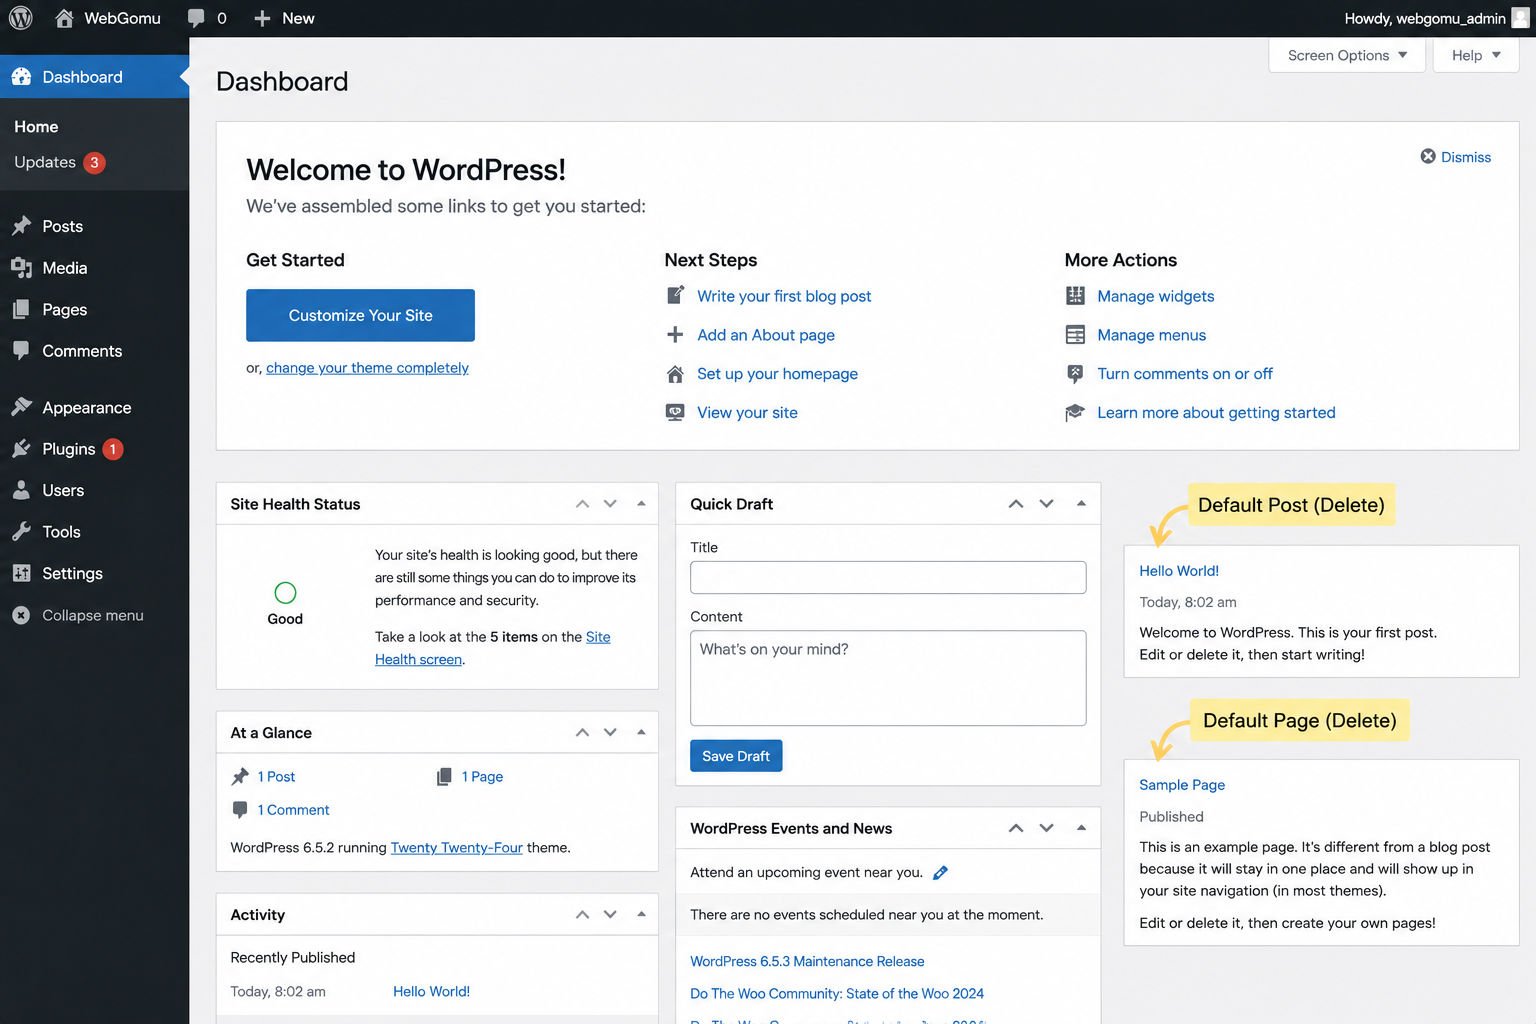The width and height of the screenshot is (1536, 1024).
Task: Click the edit icon beside blog post link
Action: pos(675,295)
